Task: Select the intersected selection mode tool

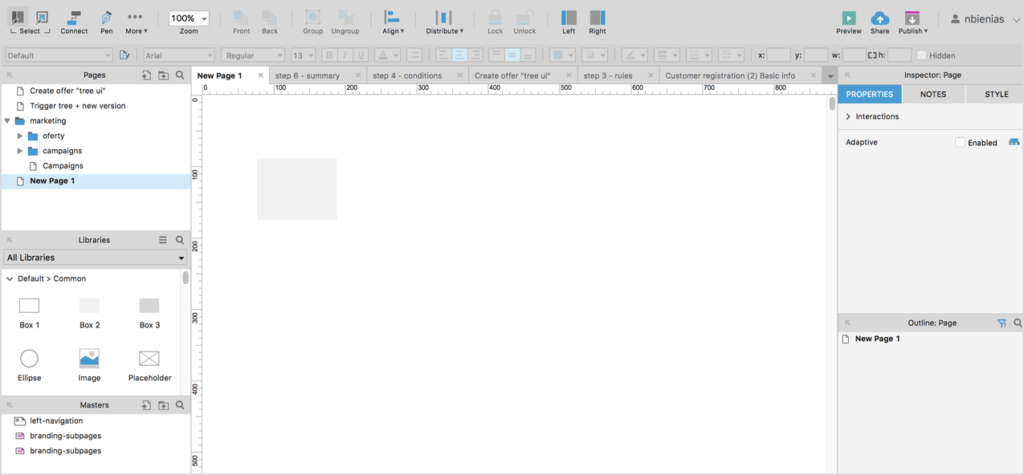Action: pos(18,17)
